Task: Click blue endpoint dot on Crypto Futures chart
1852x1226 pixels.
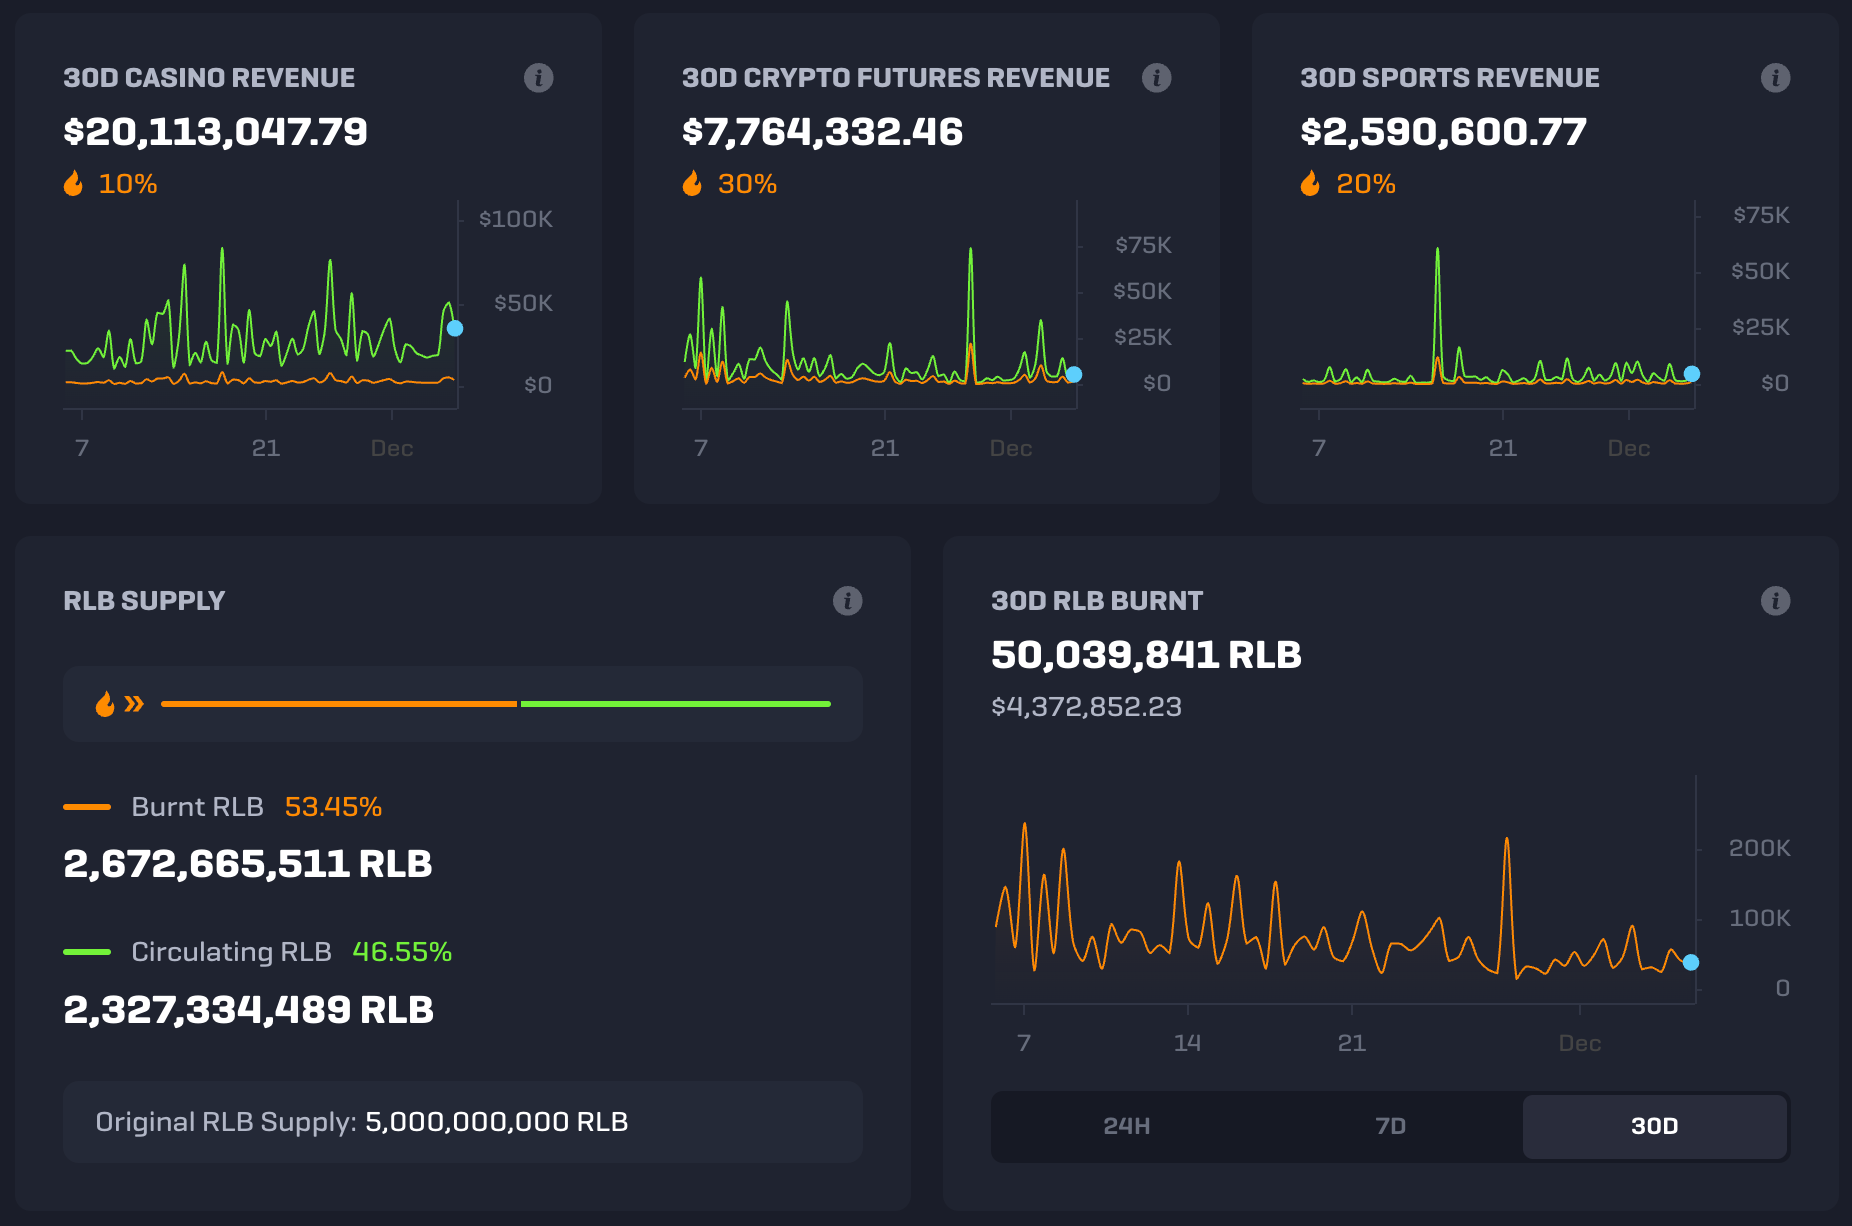Action: (x=1074, y=375)
